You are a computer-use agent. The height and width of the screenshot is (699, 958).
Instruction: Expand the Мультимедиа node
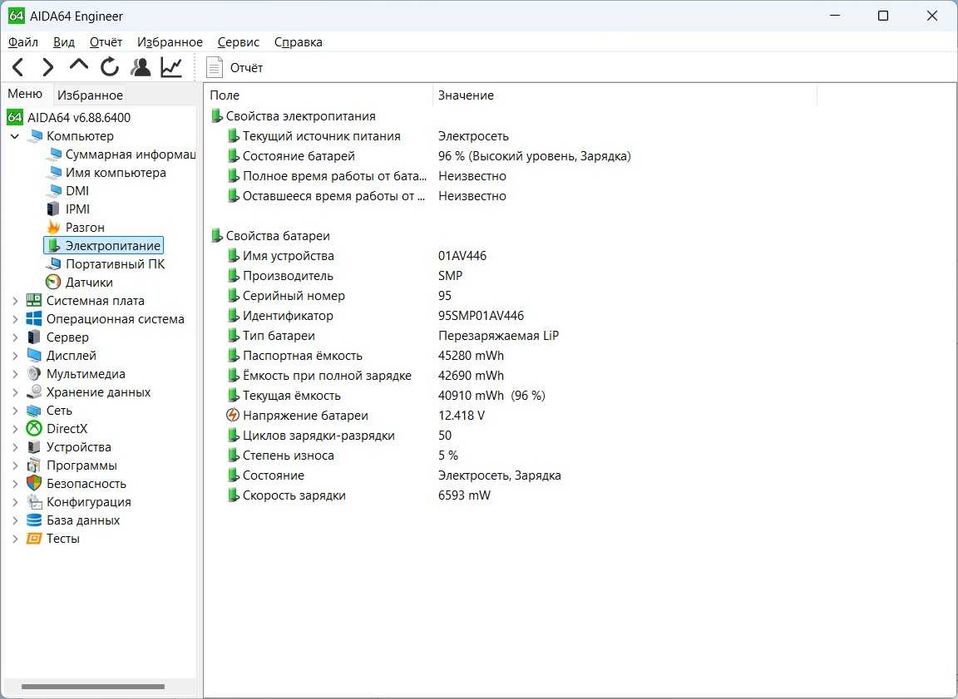click(x=15, y=374)
